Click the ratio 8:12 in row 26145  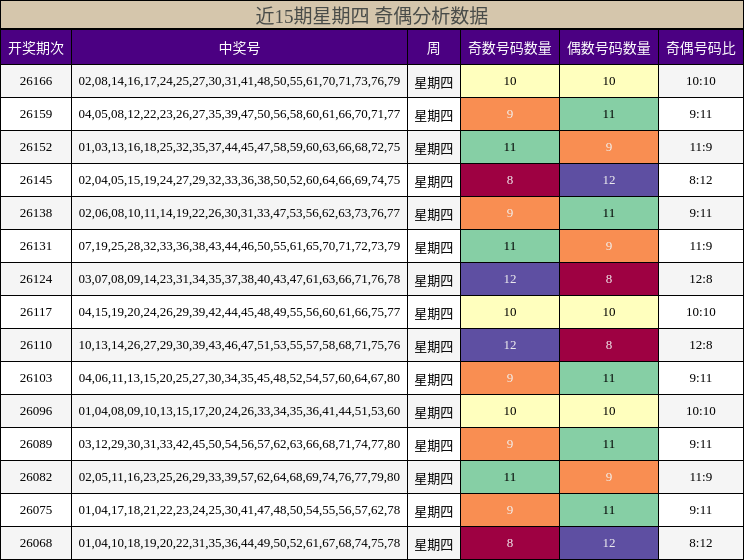point(701,180)
